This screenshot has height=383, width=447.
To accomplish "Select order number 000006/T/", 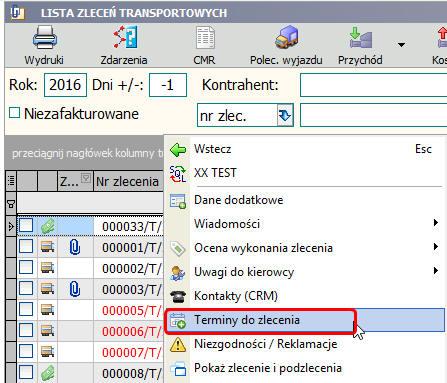I will pyautogui.click(x=132, y=331).
